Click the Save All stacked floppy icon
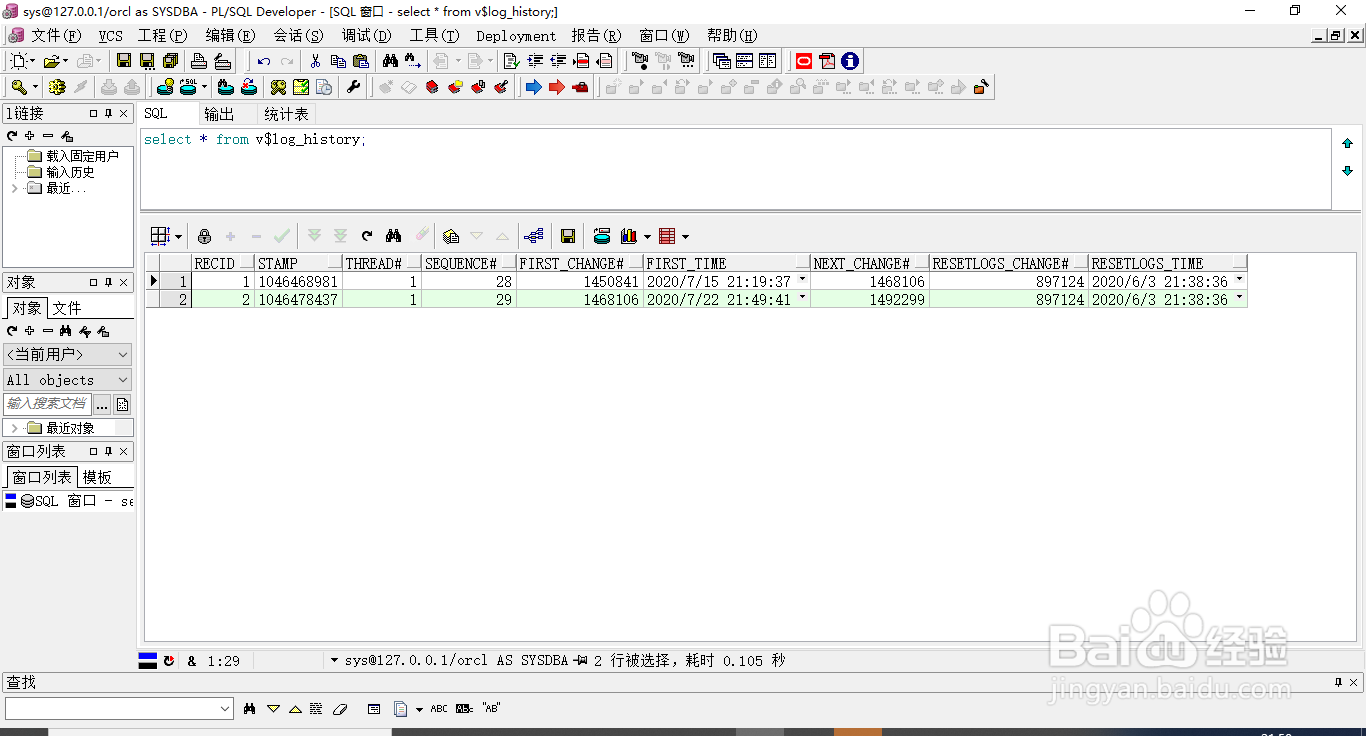 [170, 61]
